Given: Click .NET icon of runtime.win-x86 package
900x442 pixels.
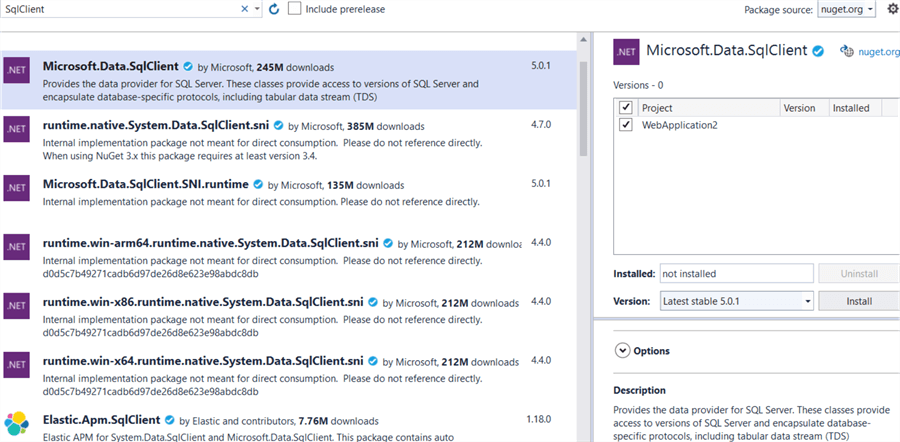Looking at the screenshot, I should [x=16, y=305].
